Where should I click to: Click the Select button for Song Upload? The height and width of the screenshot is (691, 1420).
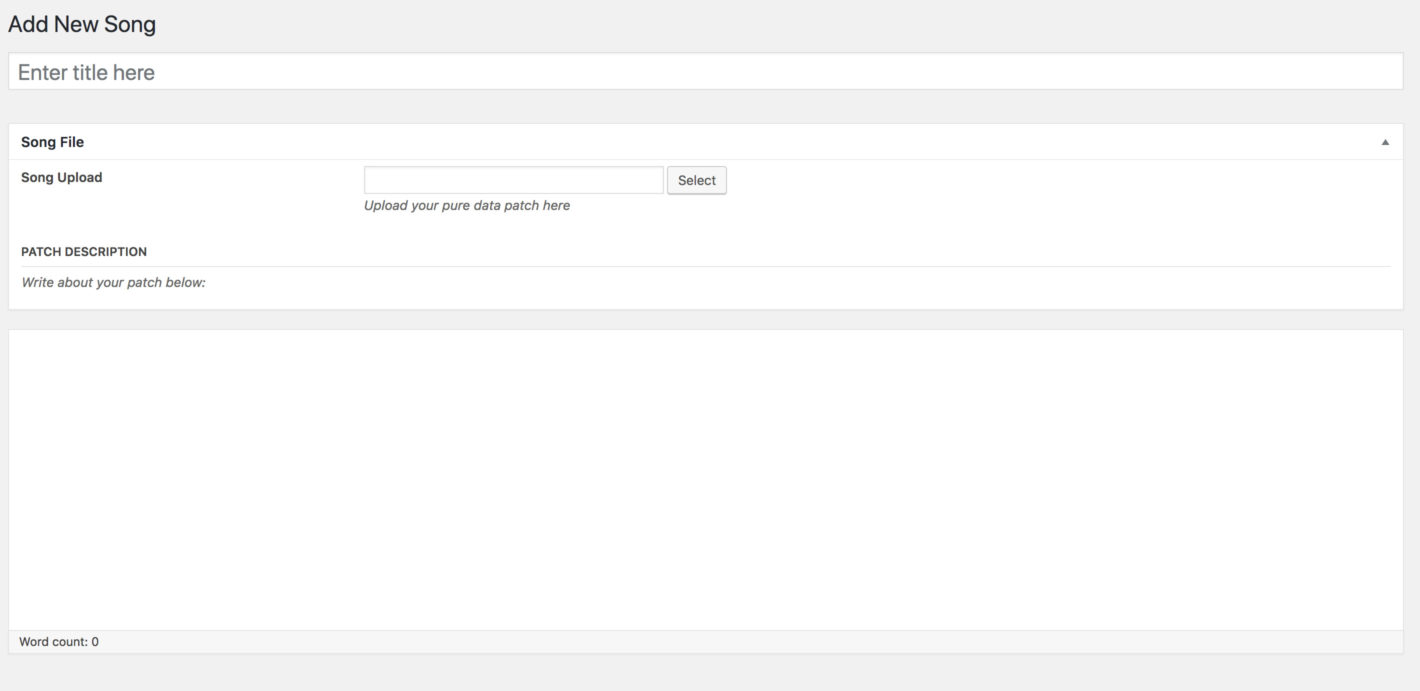tap(696, 180)
